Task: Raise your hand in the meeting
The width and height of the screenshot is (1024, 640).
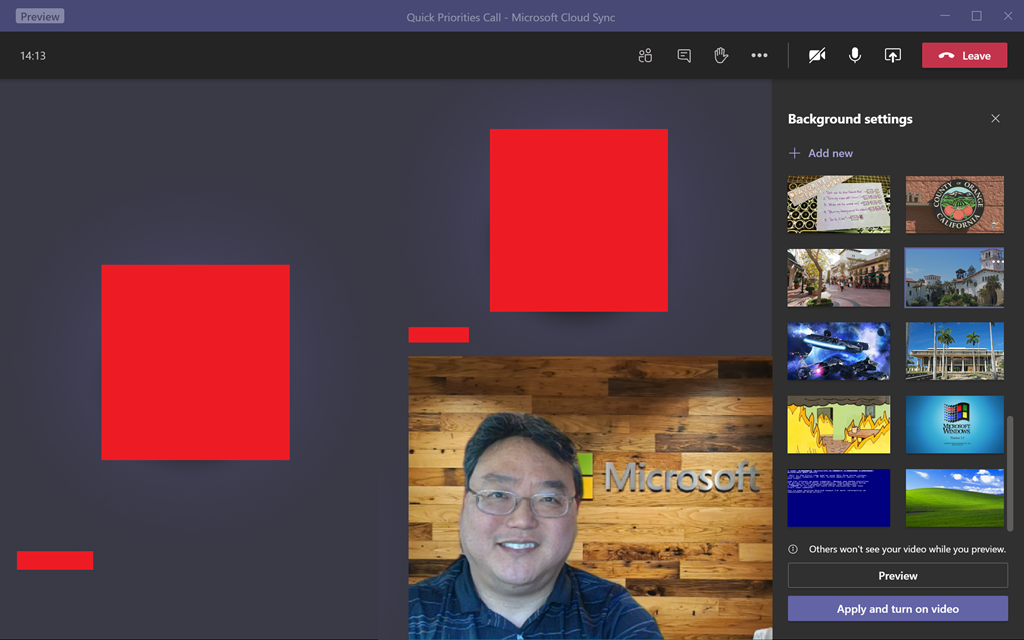Action: pyautogui.click(x=721, y=56)
